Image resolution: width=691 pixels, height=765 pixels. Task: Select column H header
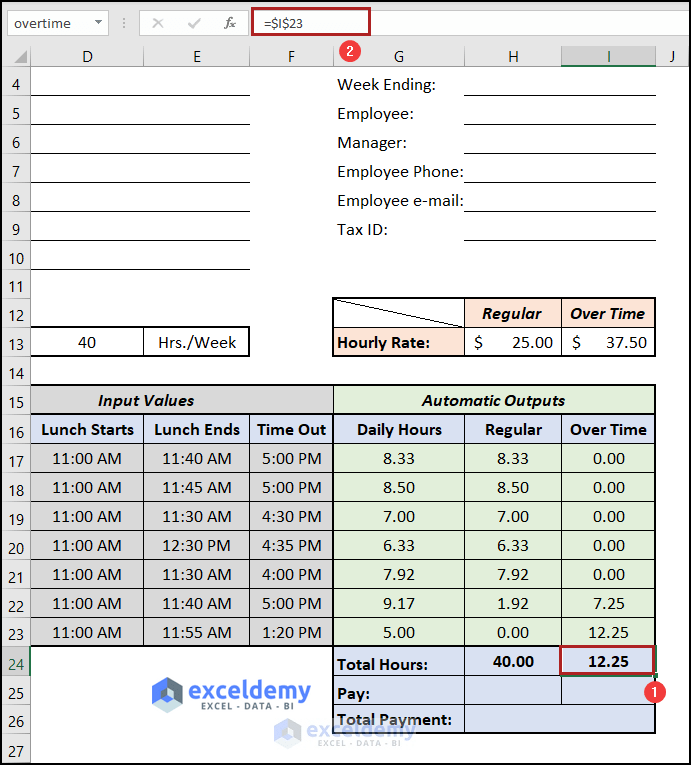513,57
